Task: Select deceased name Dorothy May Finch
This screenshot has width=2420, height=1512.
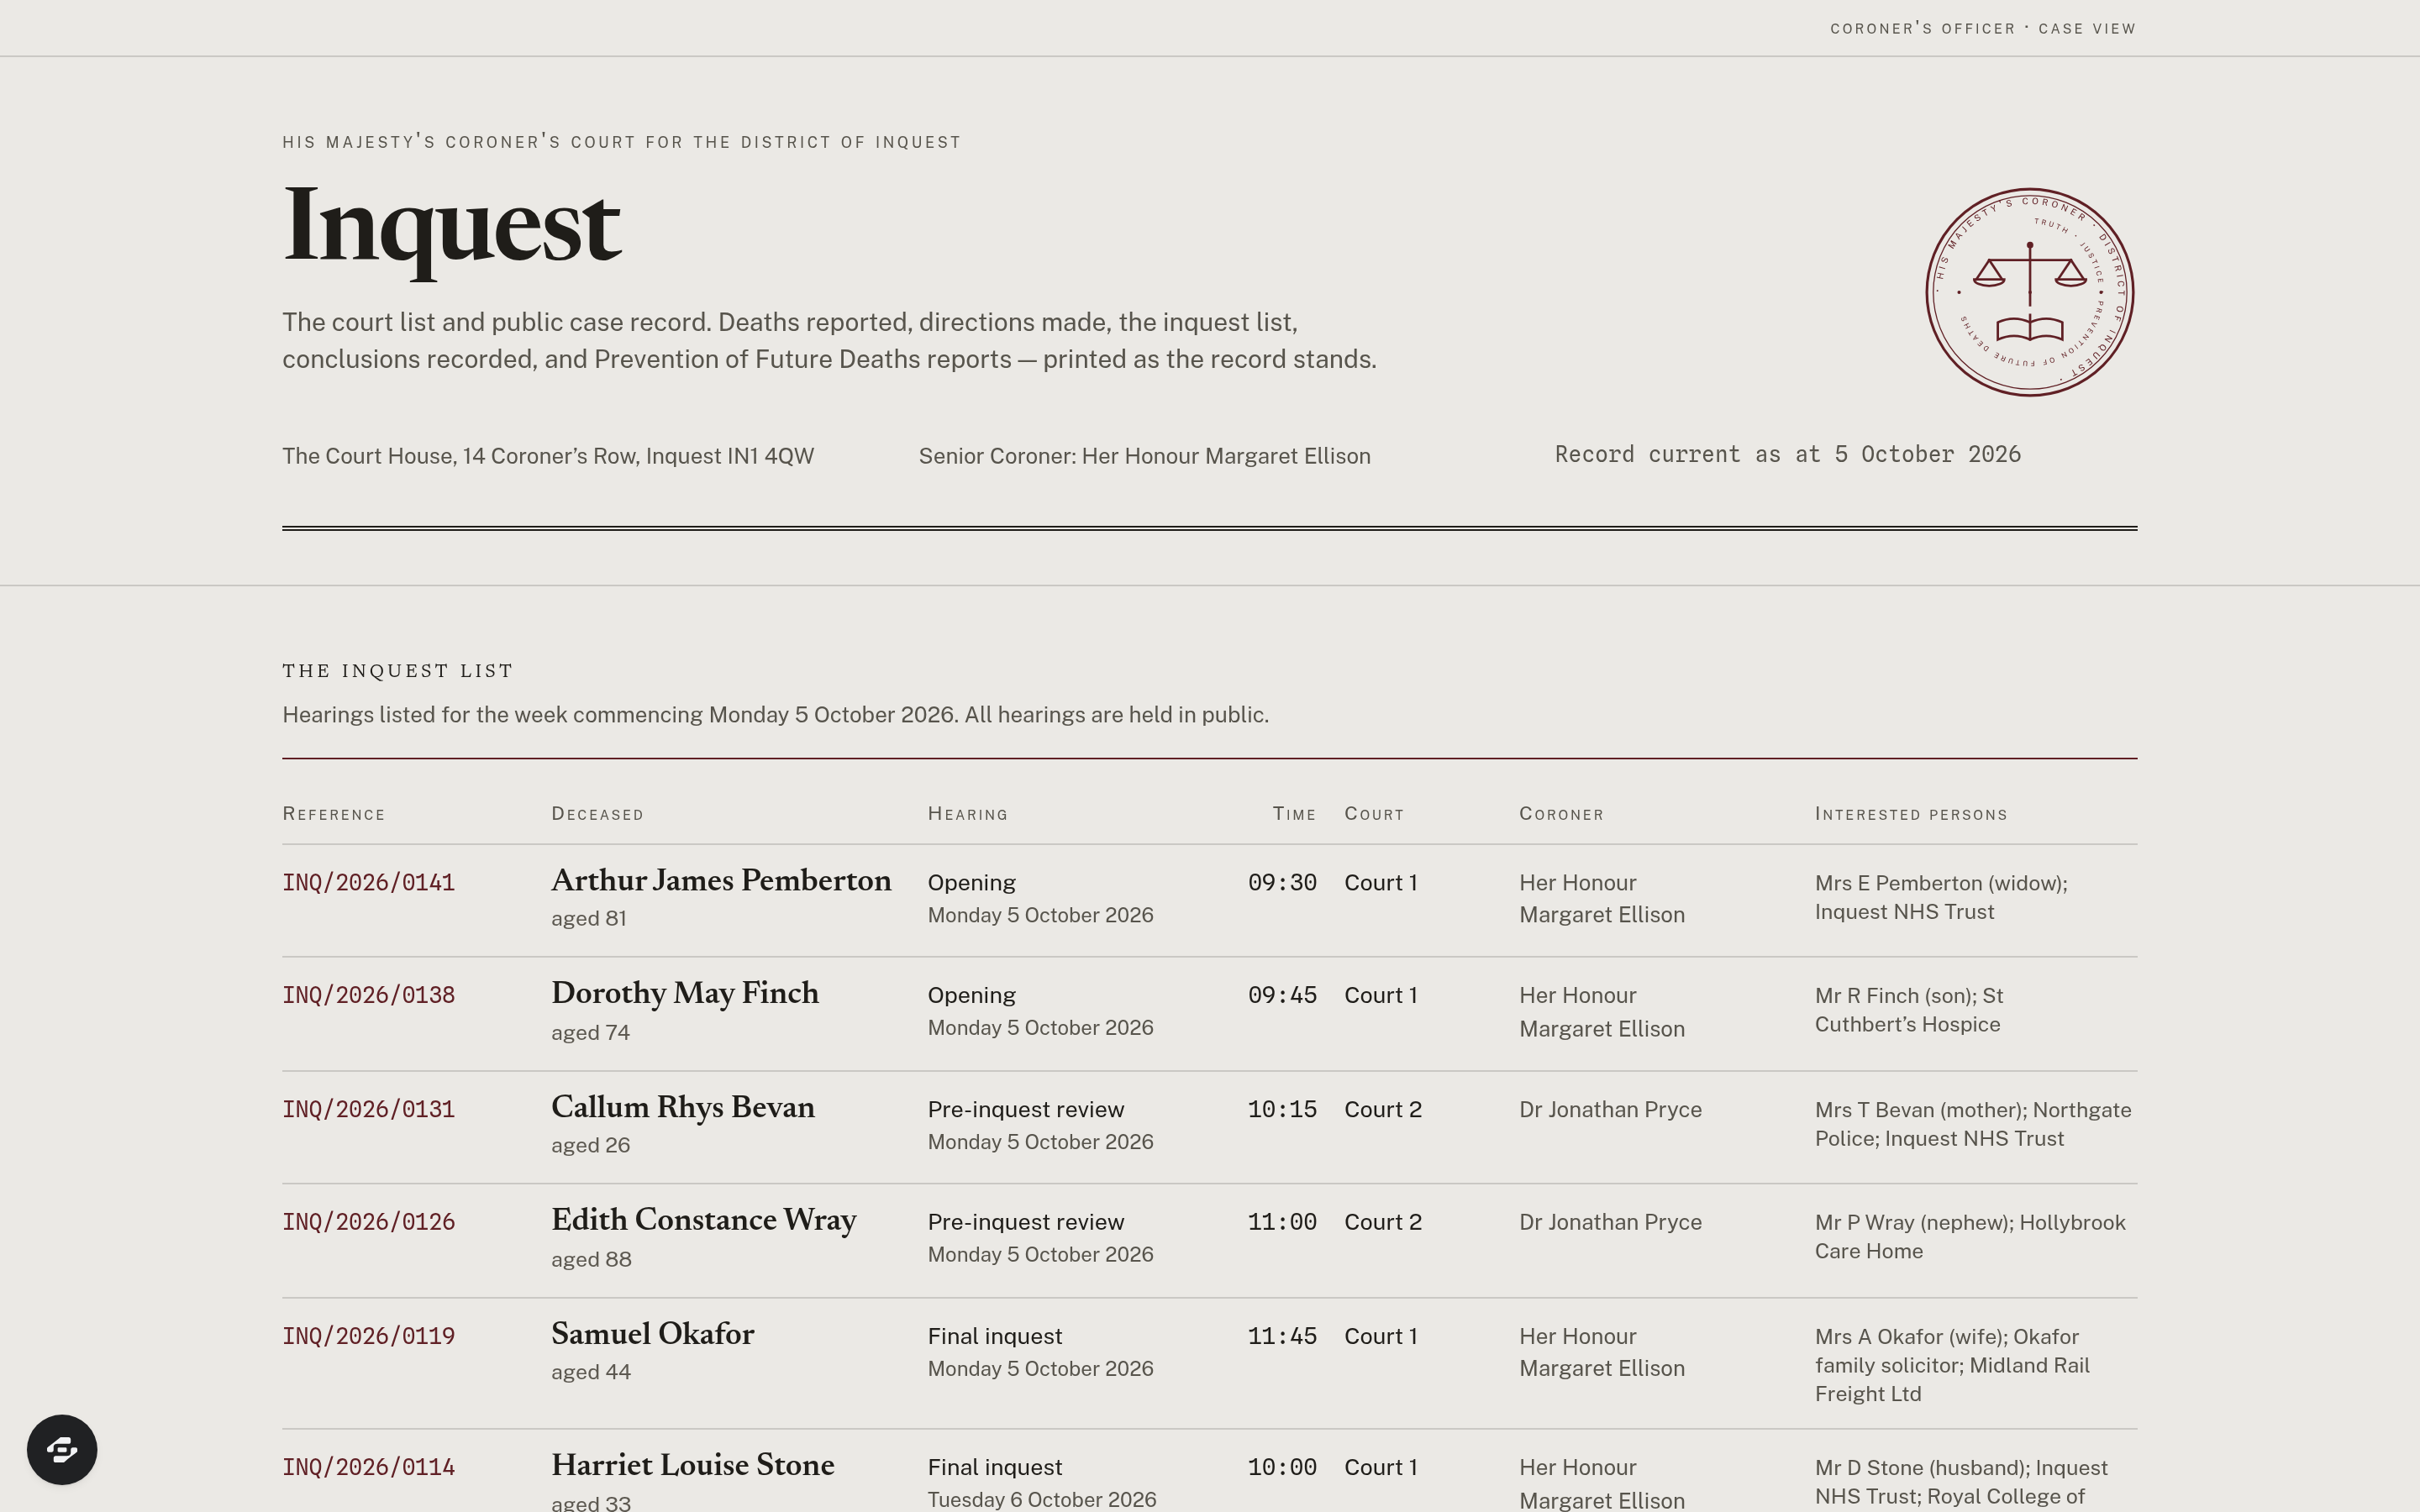Action: pos(685,993)
